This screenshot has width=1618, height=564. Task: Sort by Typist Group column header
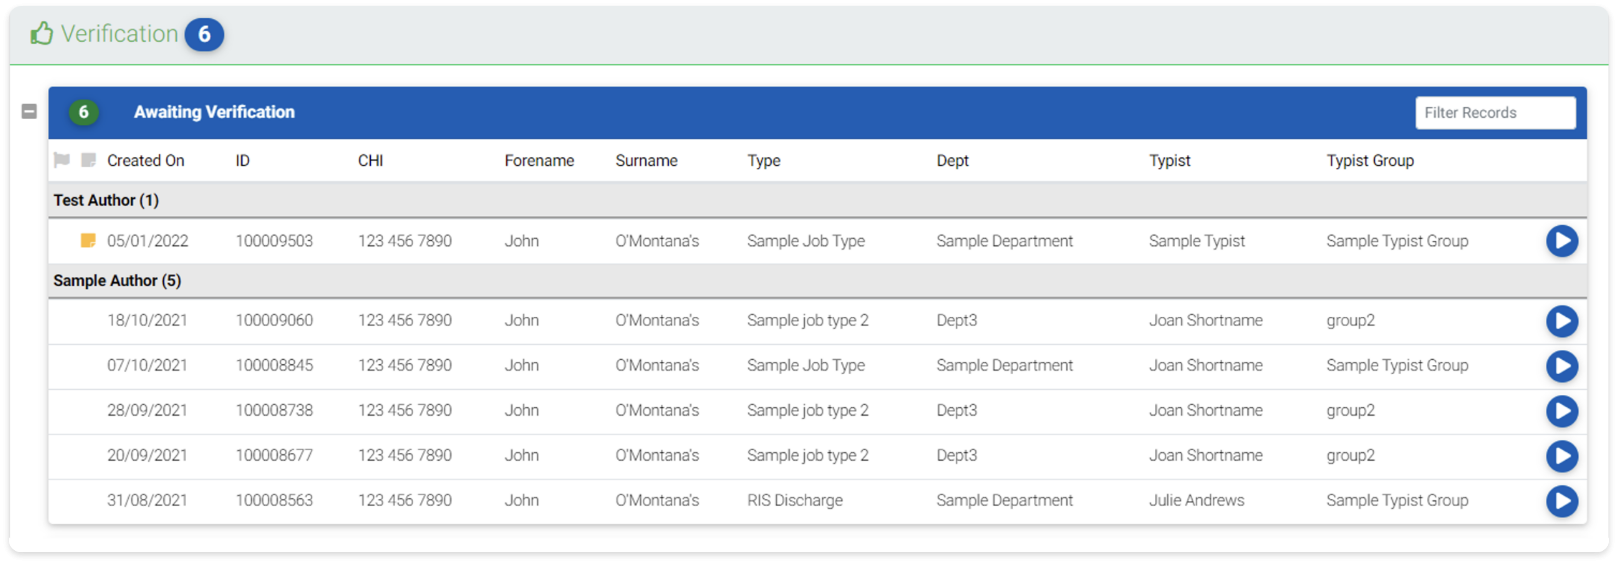tap(1369, 161)
